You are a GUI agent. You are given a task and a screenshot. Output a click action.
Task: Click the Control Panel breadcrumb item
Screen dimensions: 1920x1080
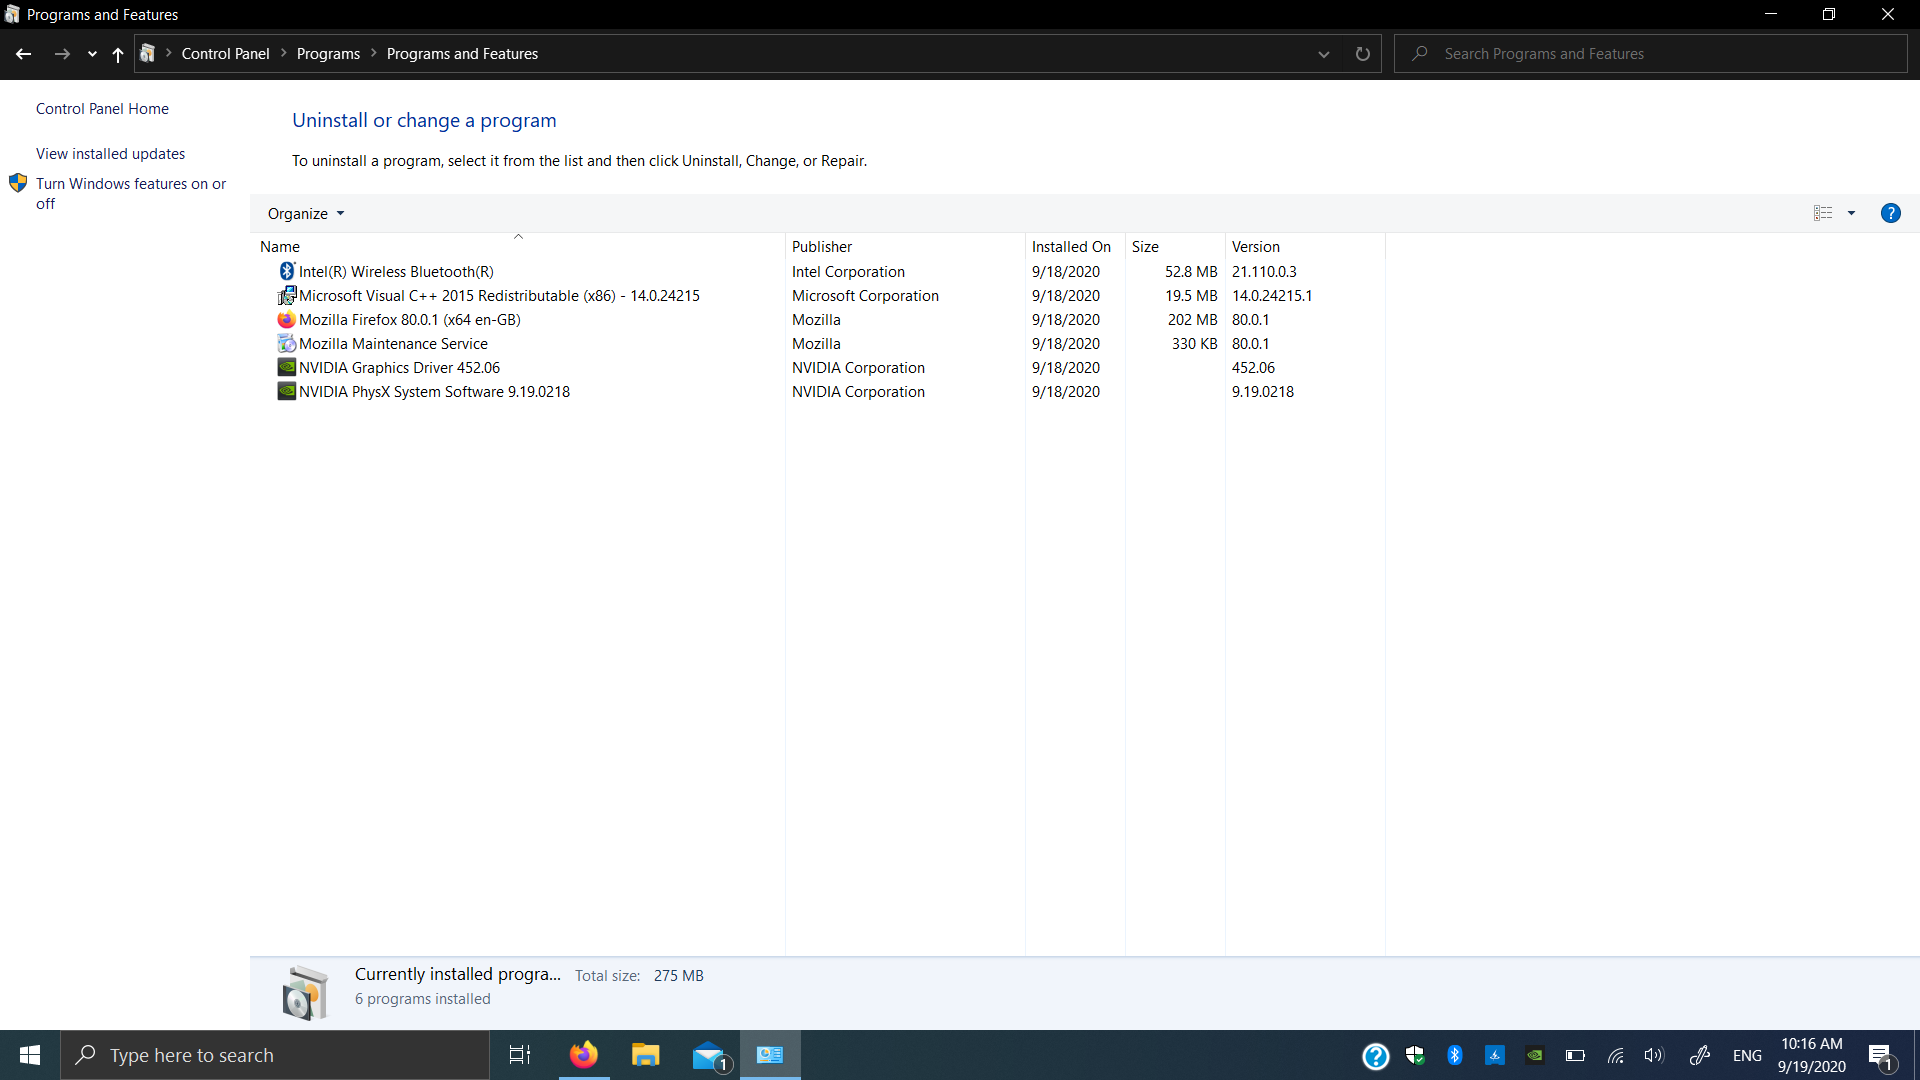coord(225,53)
